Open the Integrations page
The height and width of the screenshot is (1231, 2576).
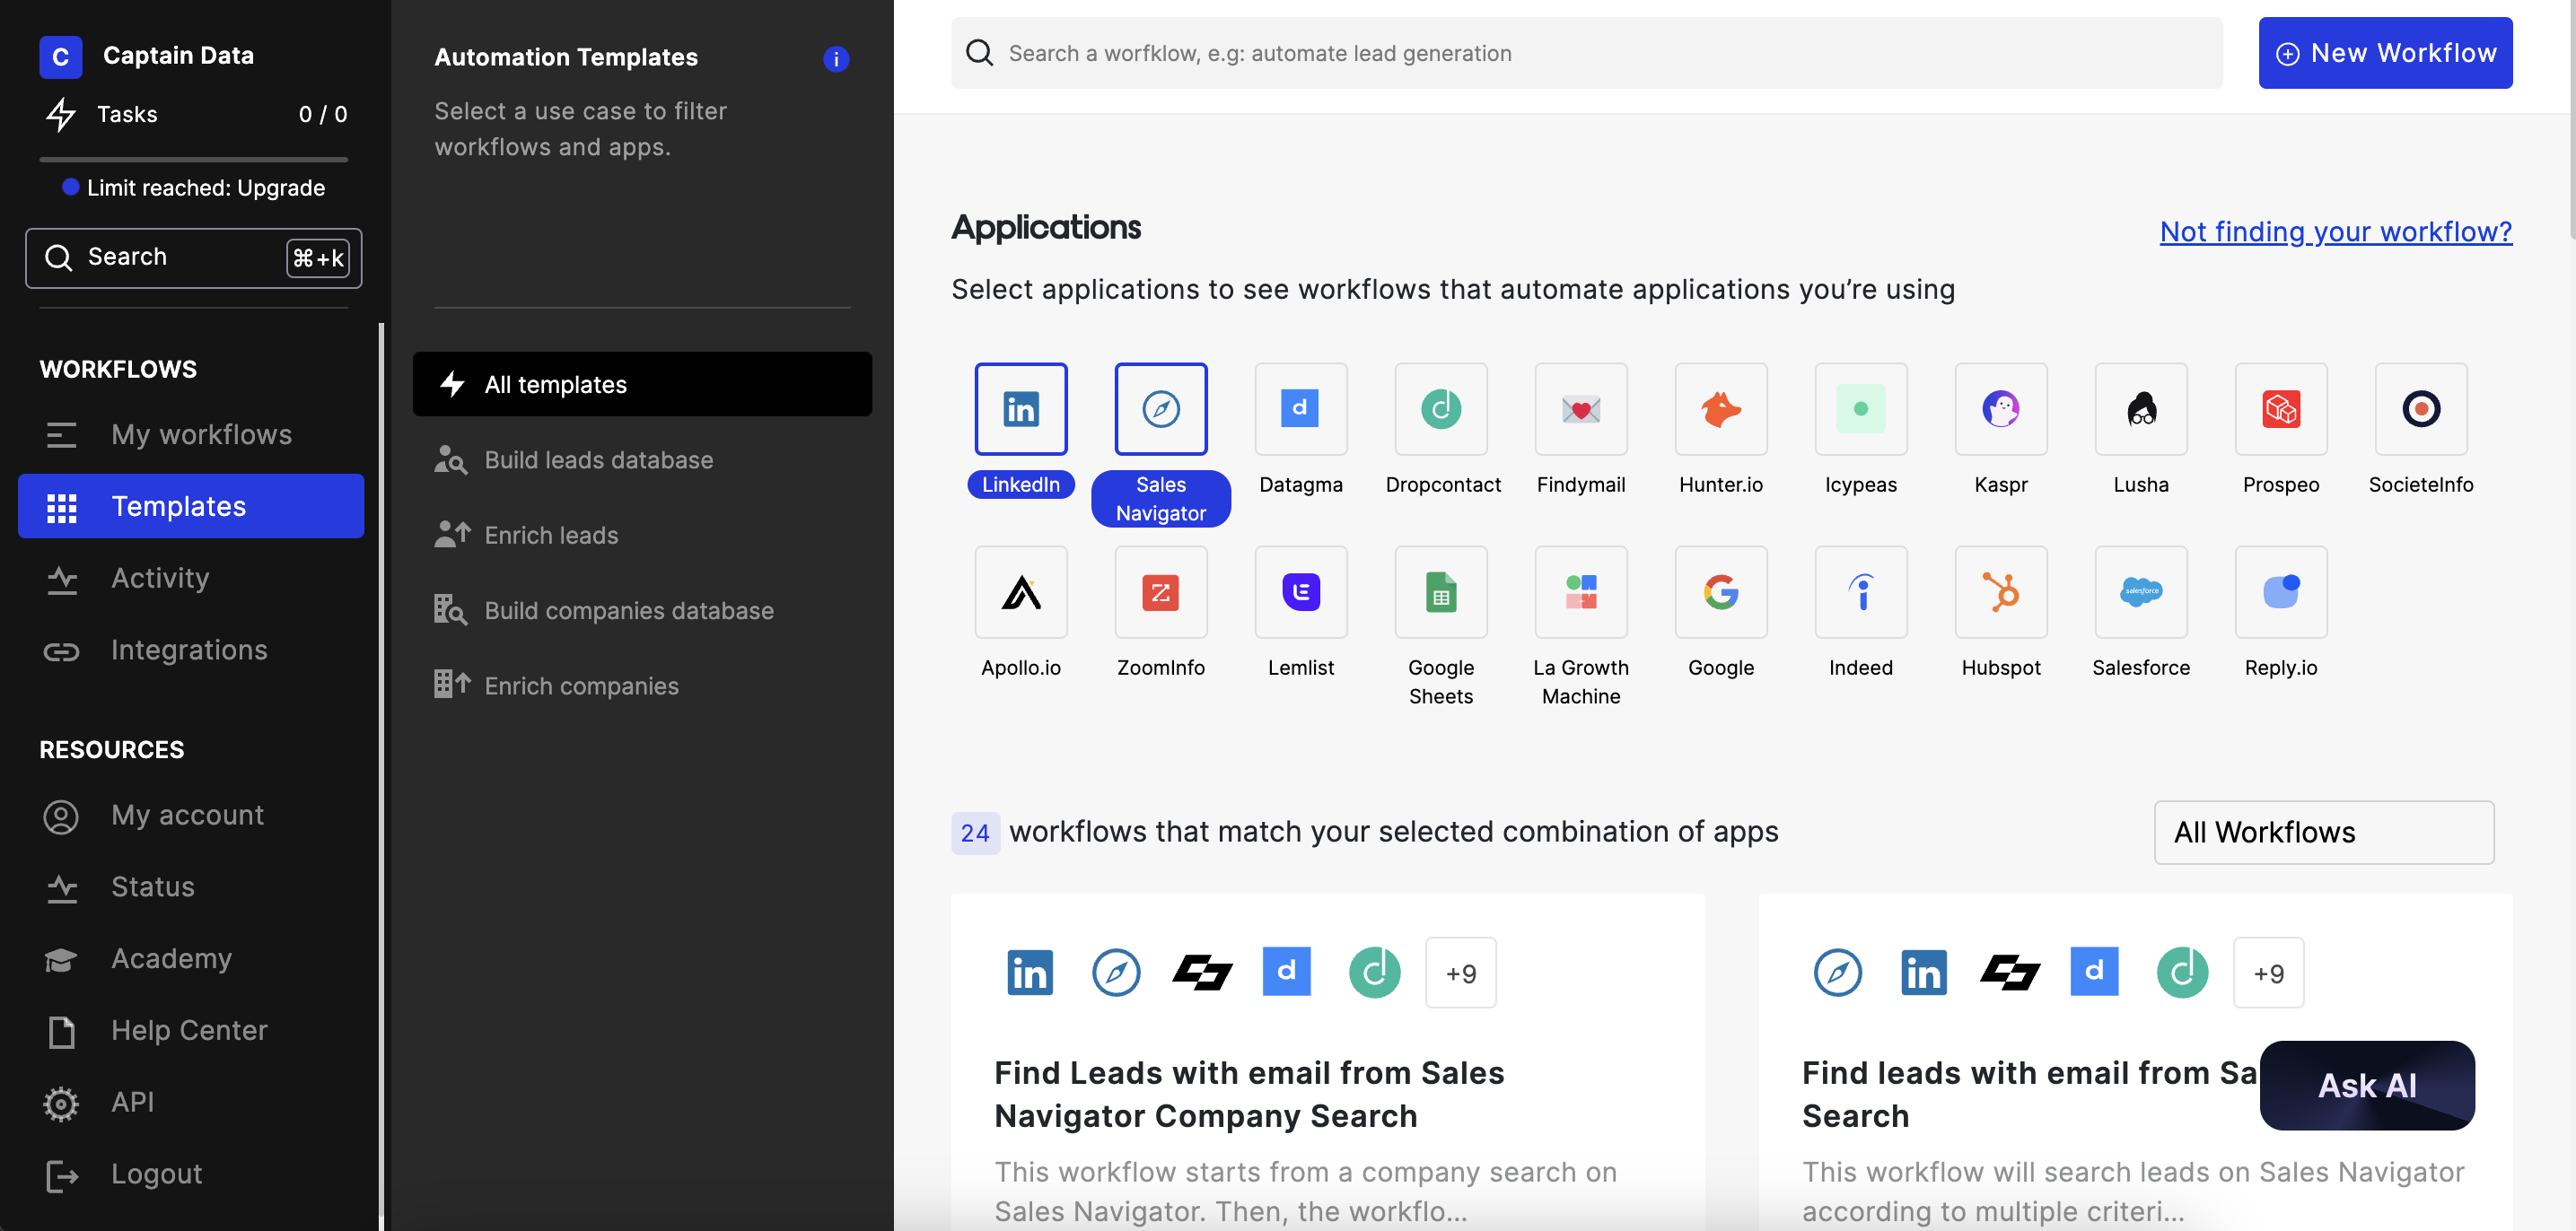pyautogui.click(x=191, y=650)
